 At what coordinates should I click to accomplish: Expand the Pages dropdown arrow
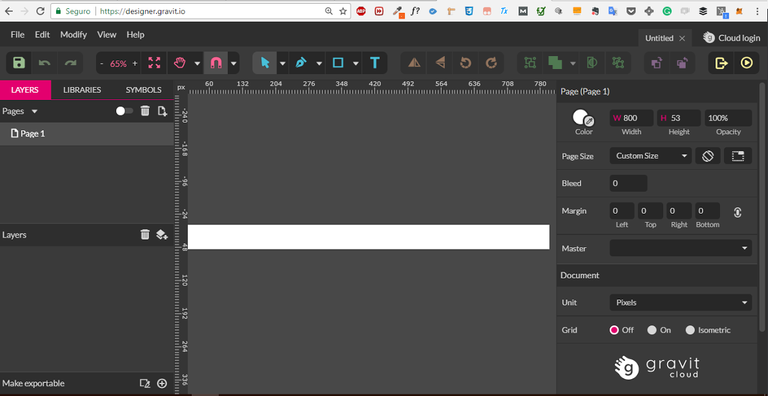click(x=34, y=111)
